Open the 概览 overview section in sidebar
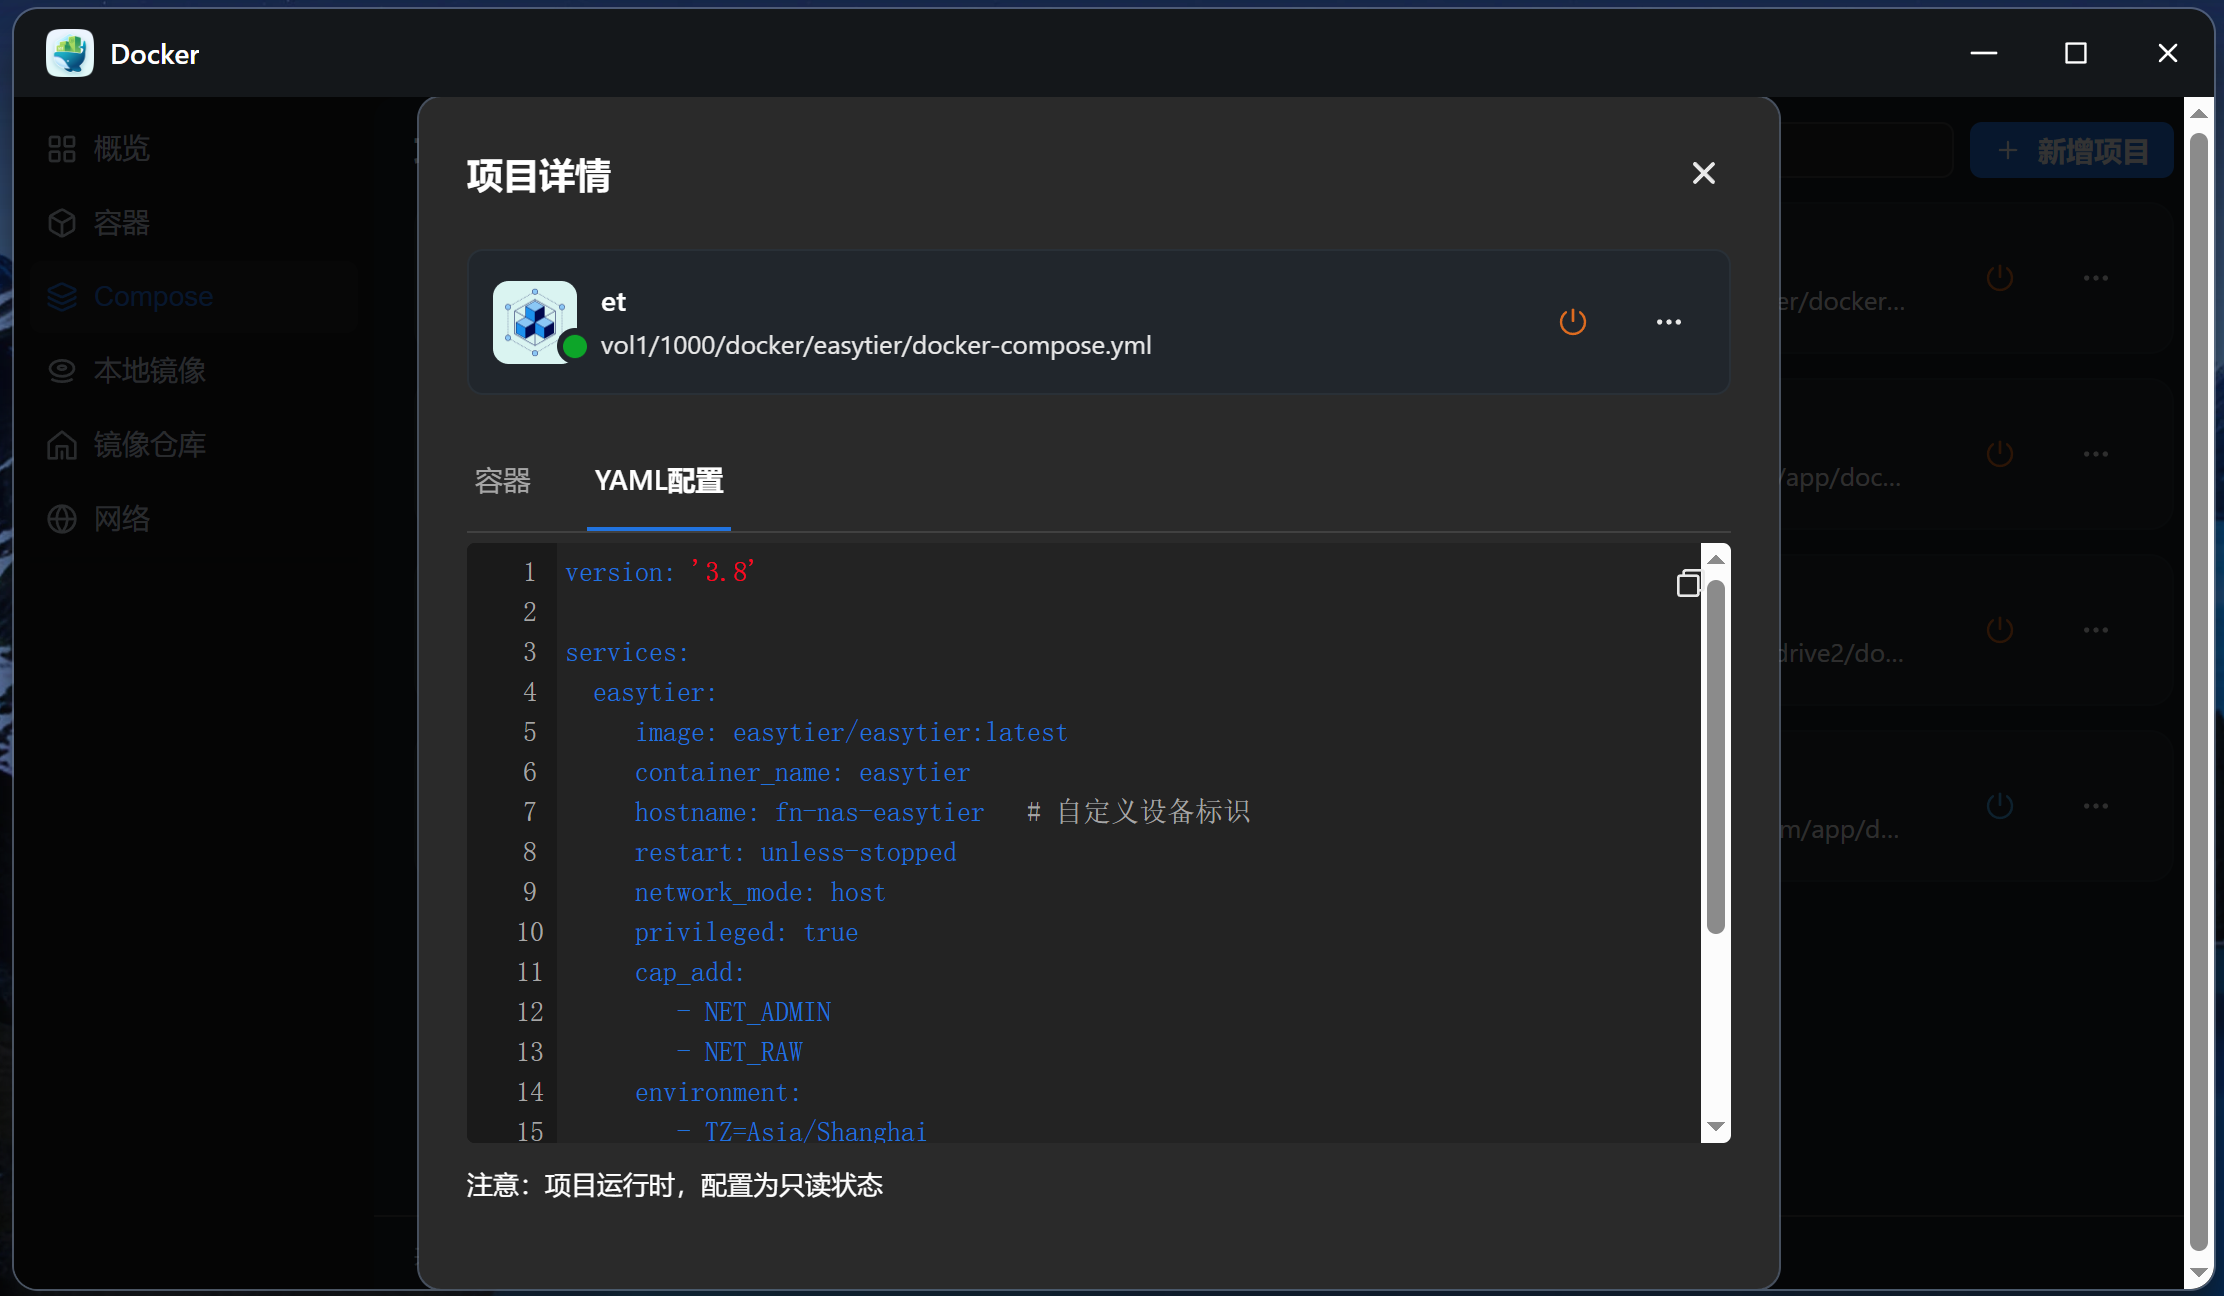 point(120,148)
